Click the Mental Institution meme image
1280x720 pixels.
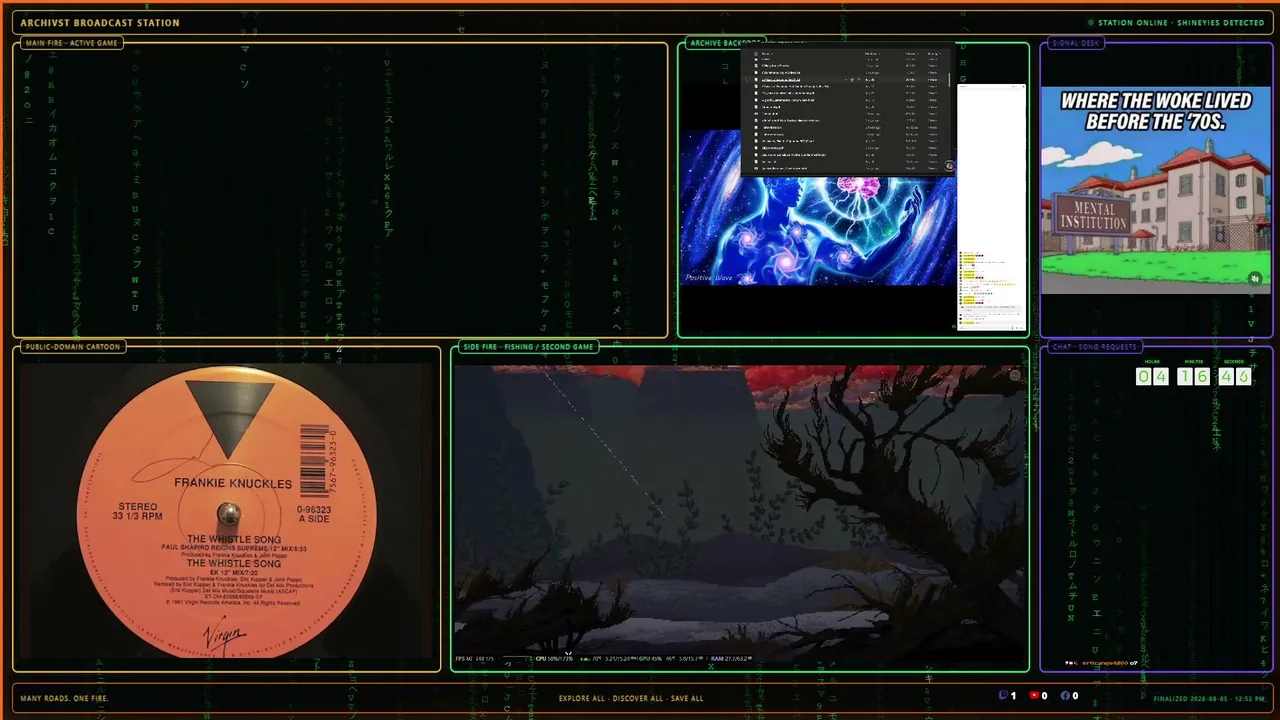1156,190
